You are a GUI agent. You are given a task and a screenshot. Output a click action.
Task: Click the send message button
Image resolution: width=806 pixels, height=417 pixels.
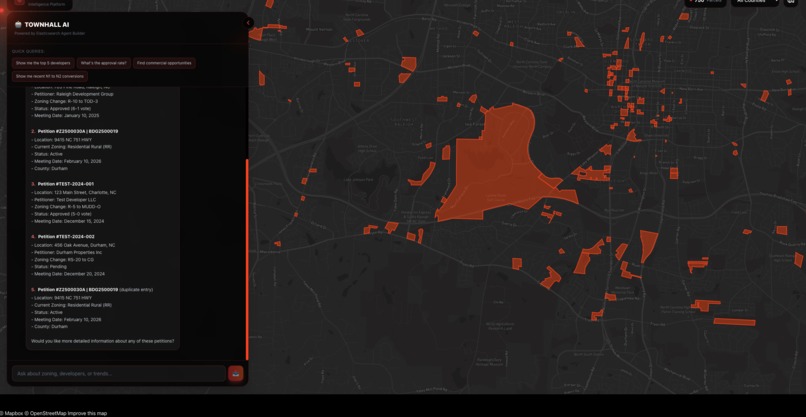[235, 373]
